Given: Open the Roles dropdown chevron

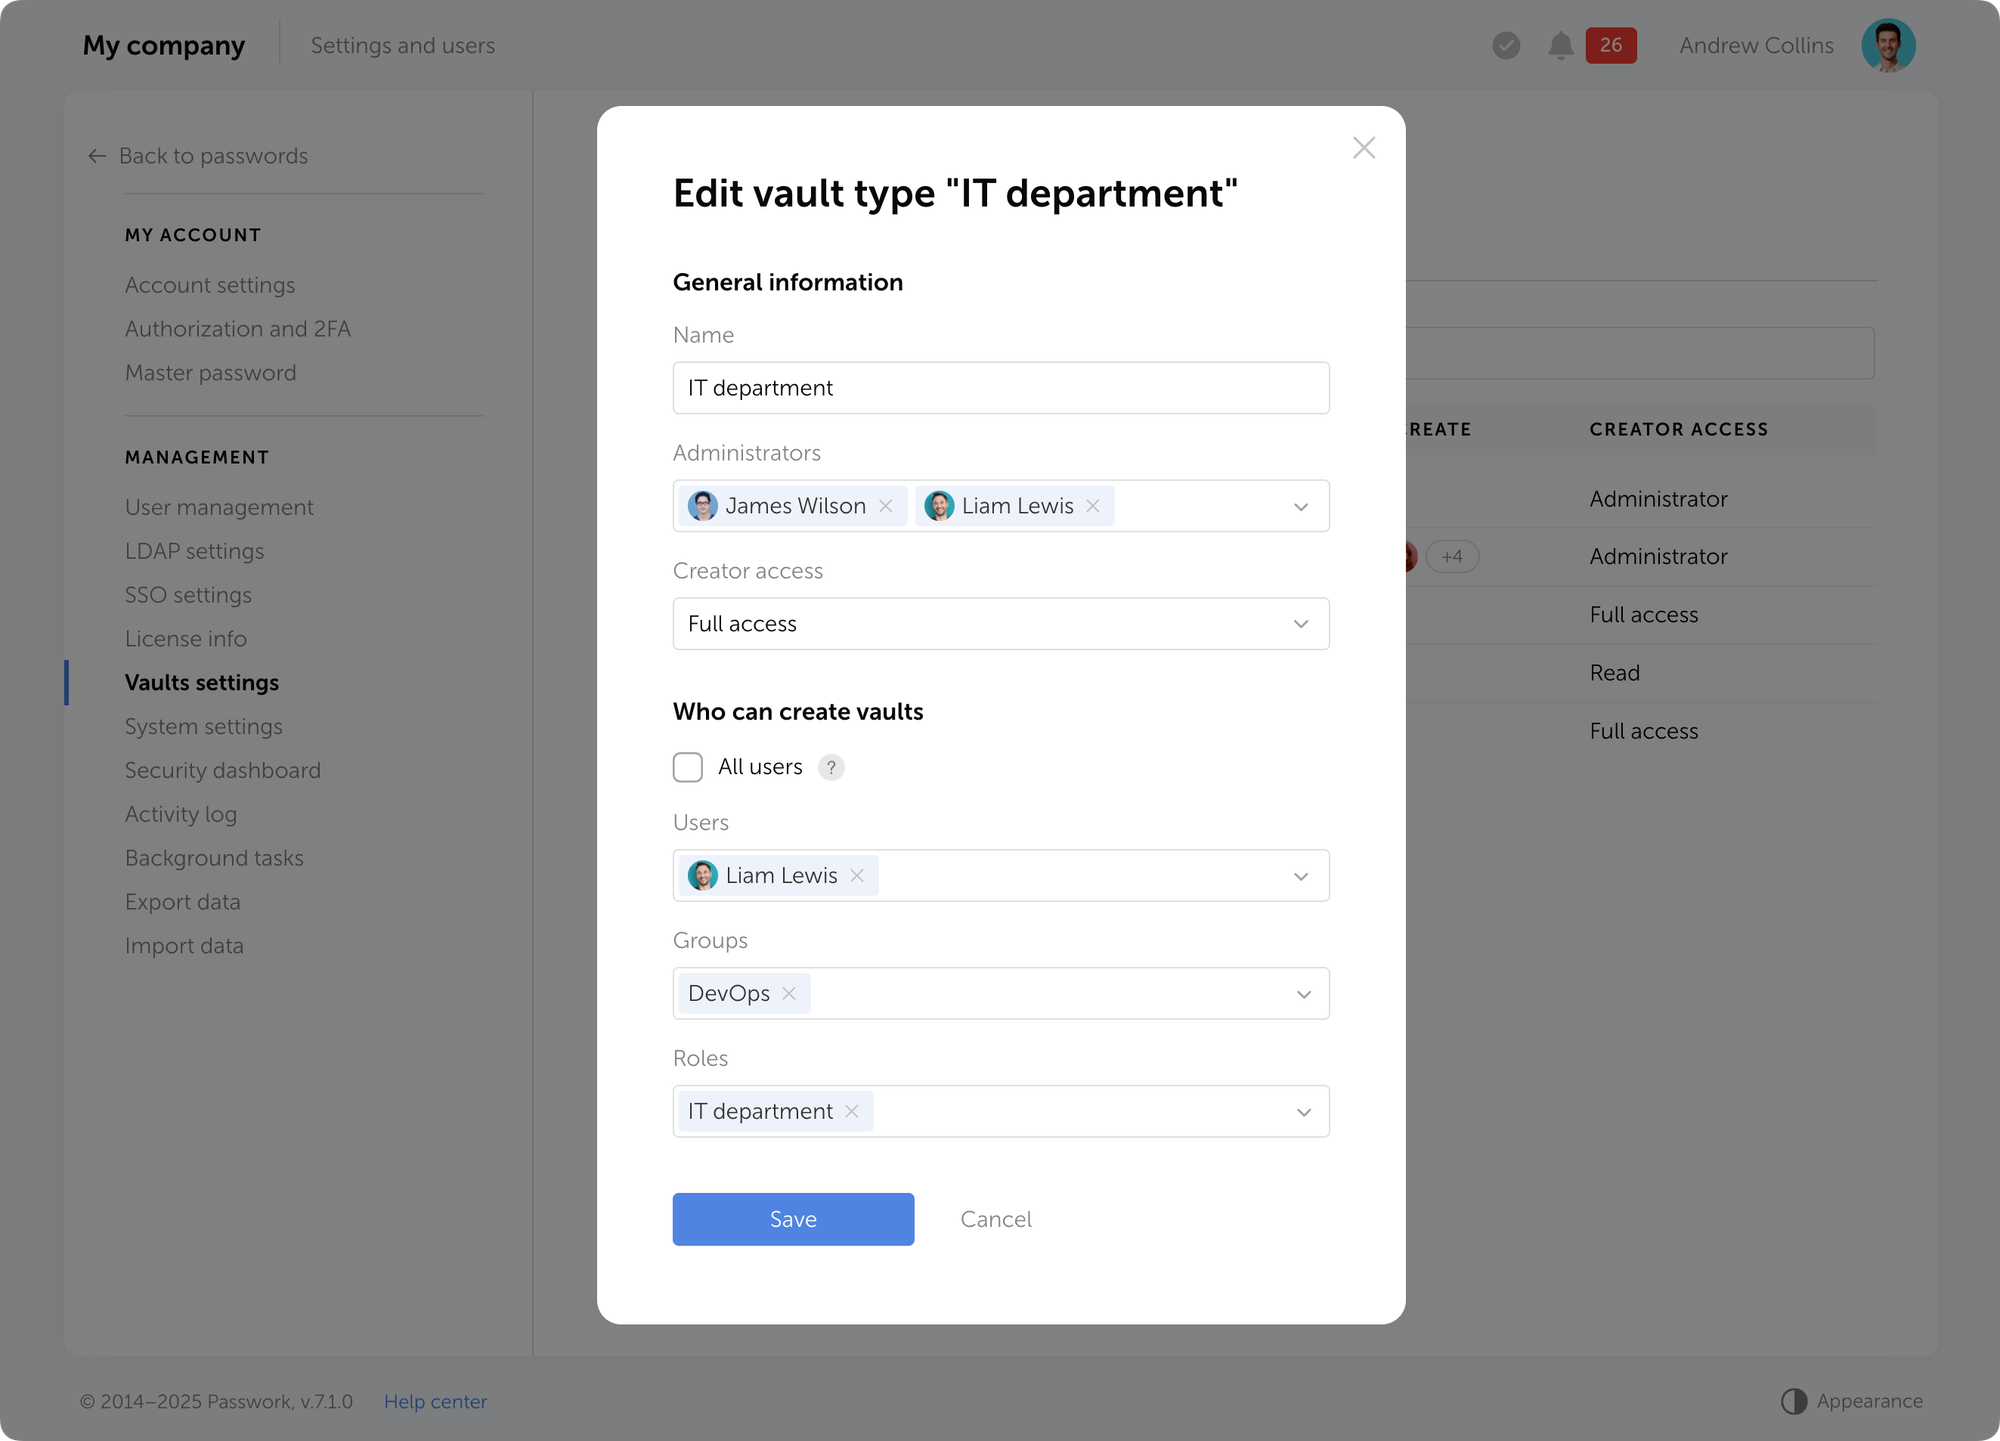Looking at the screenshot, I should pyautogui.click(x=1303, y=1113).
